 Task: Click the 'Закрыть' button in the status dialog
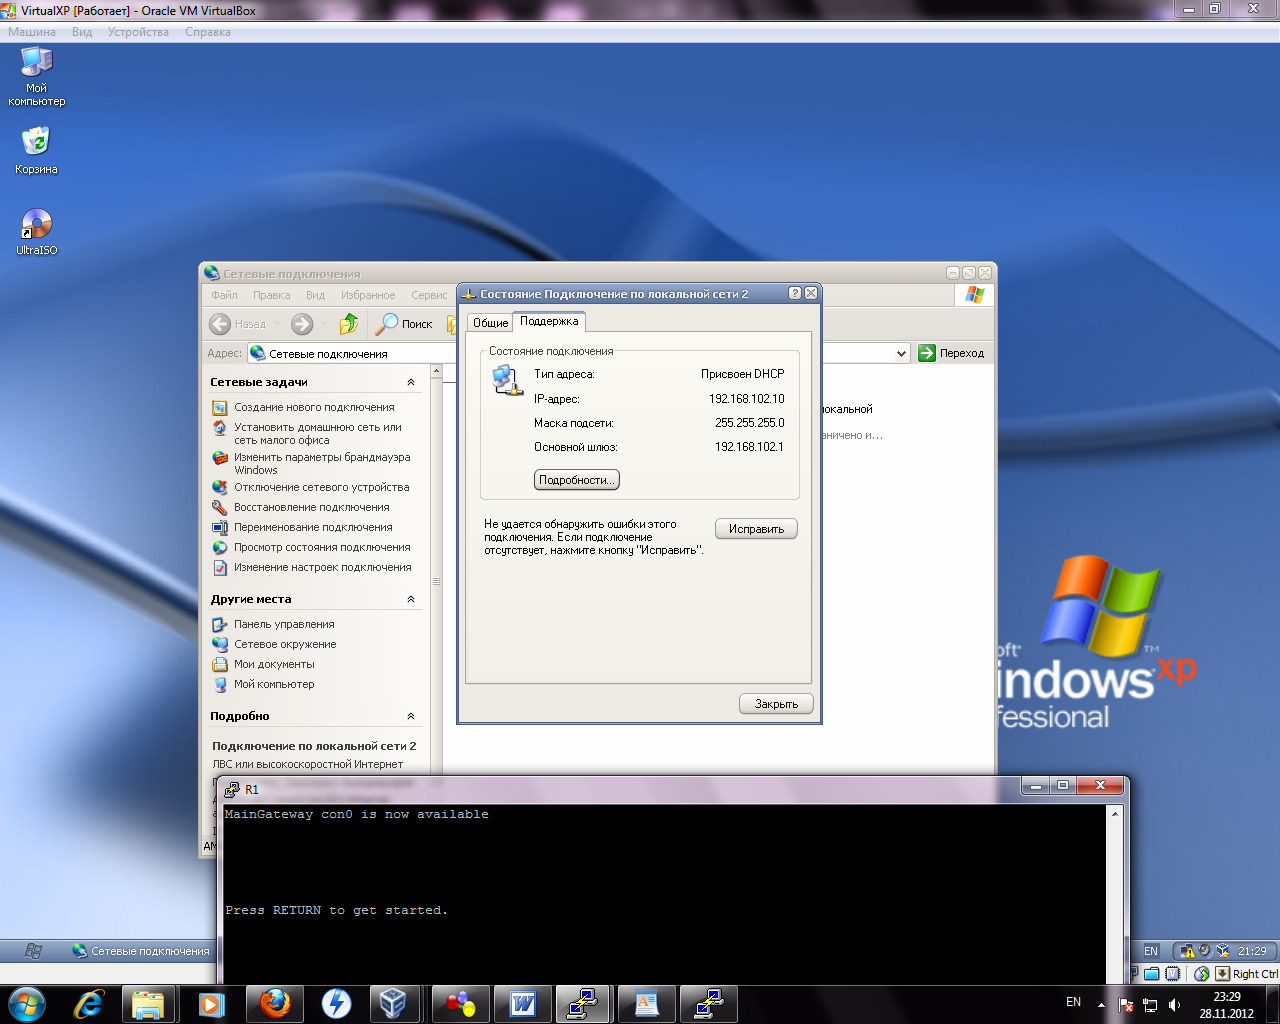coord(776,704)
